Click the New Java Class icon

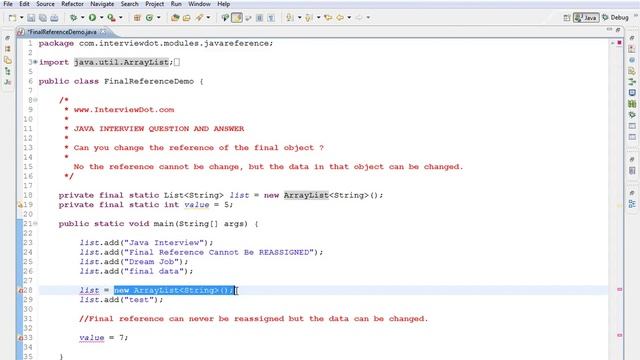point(149,18)
